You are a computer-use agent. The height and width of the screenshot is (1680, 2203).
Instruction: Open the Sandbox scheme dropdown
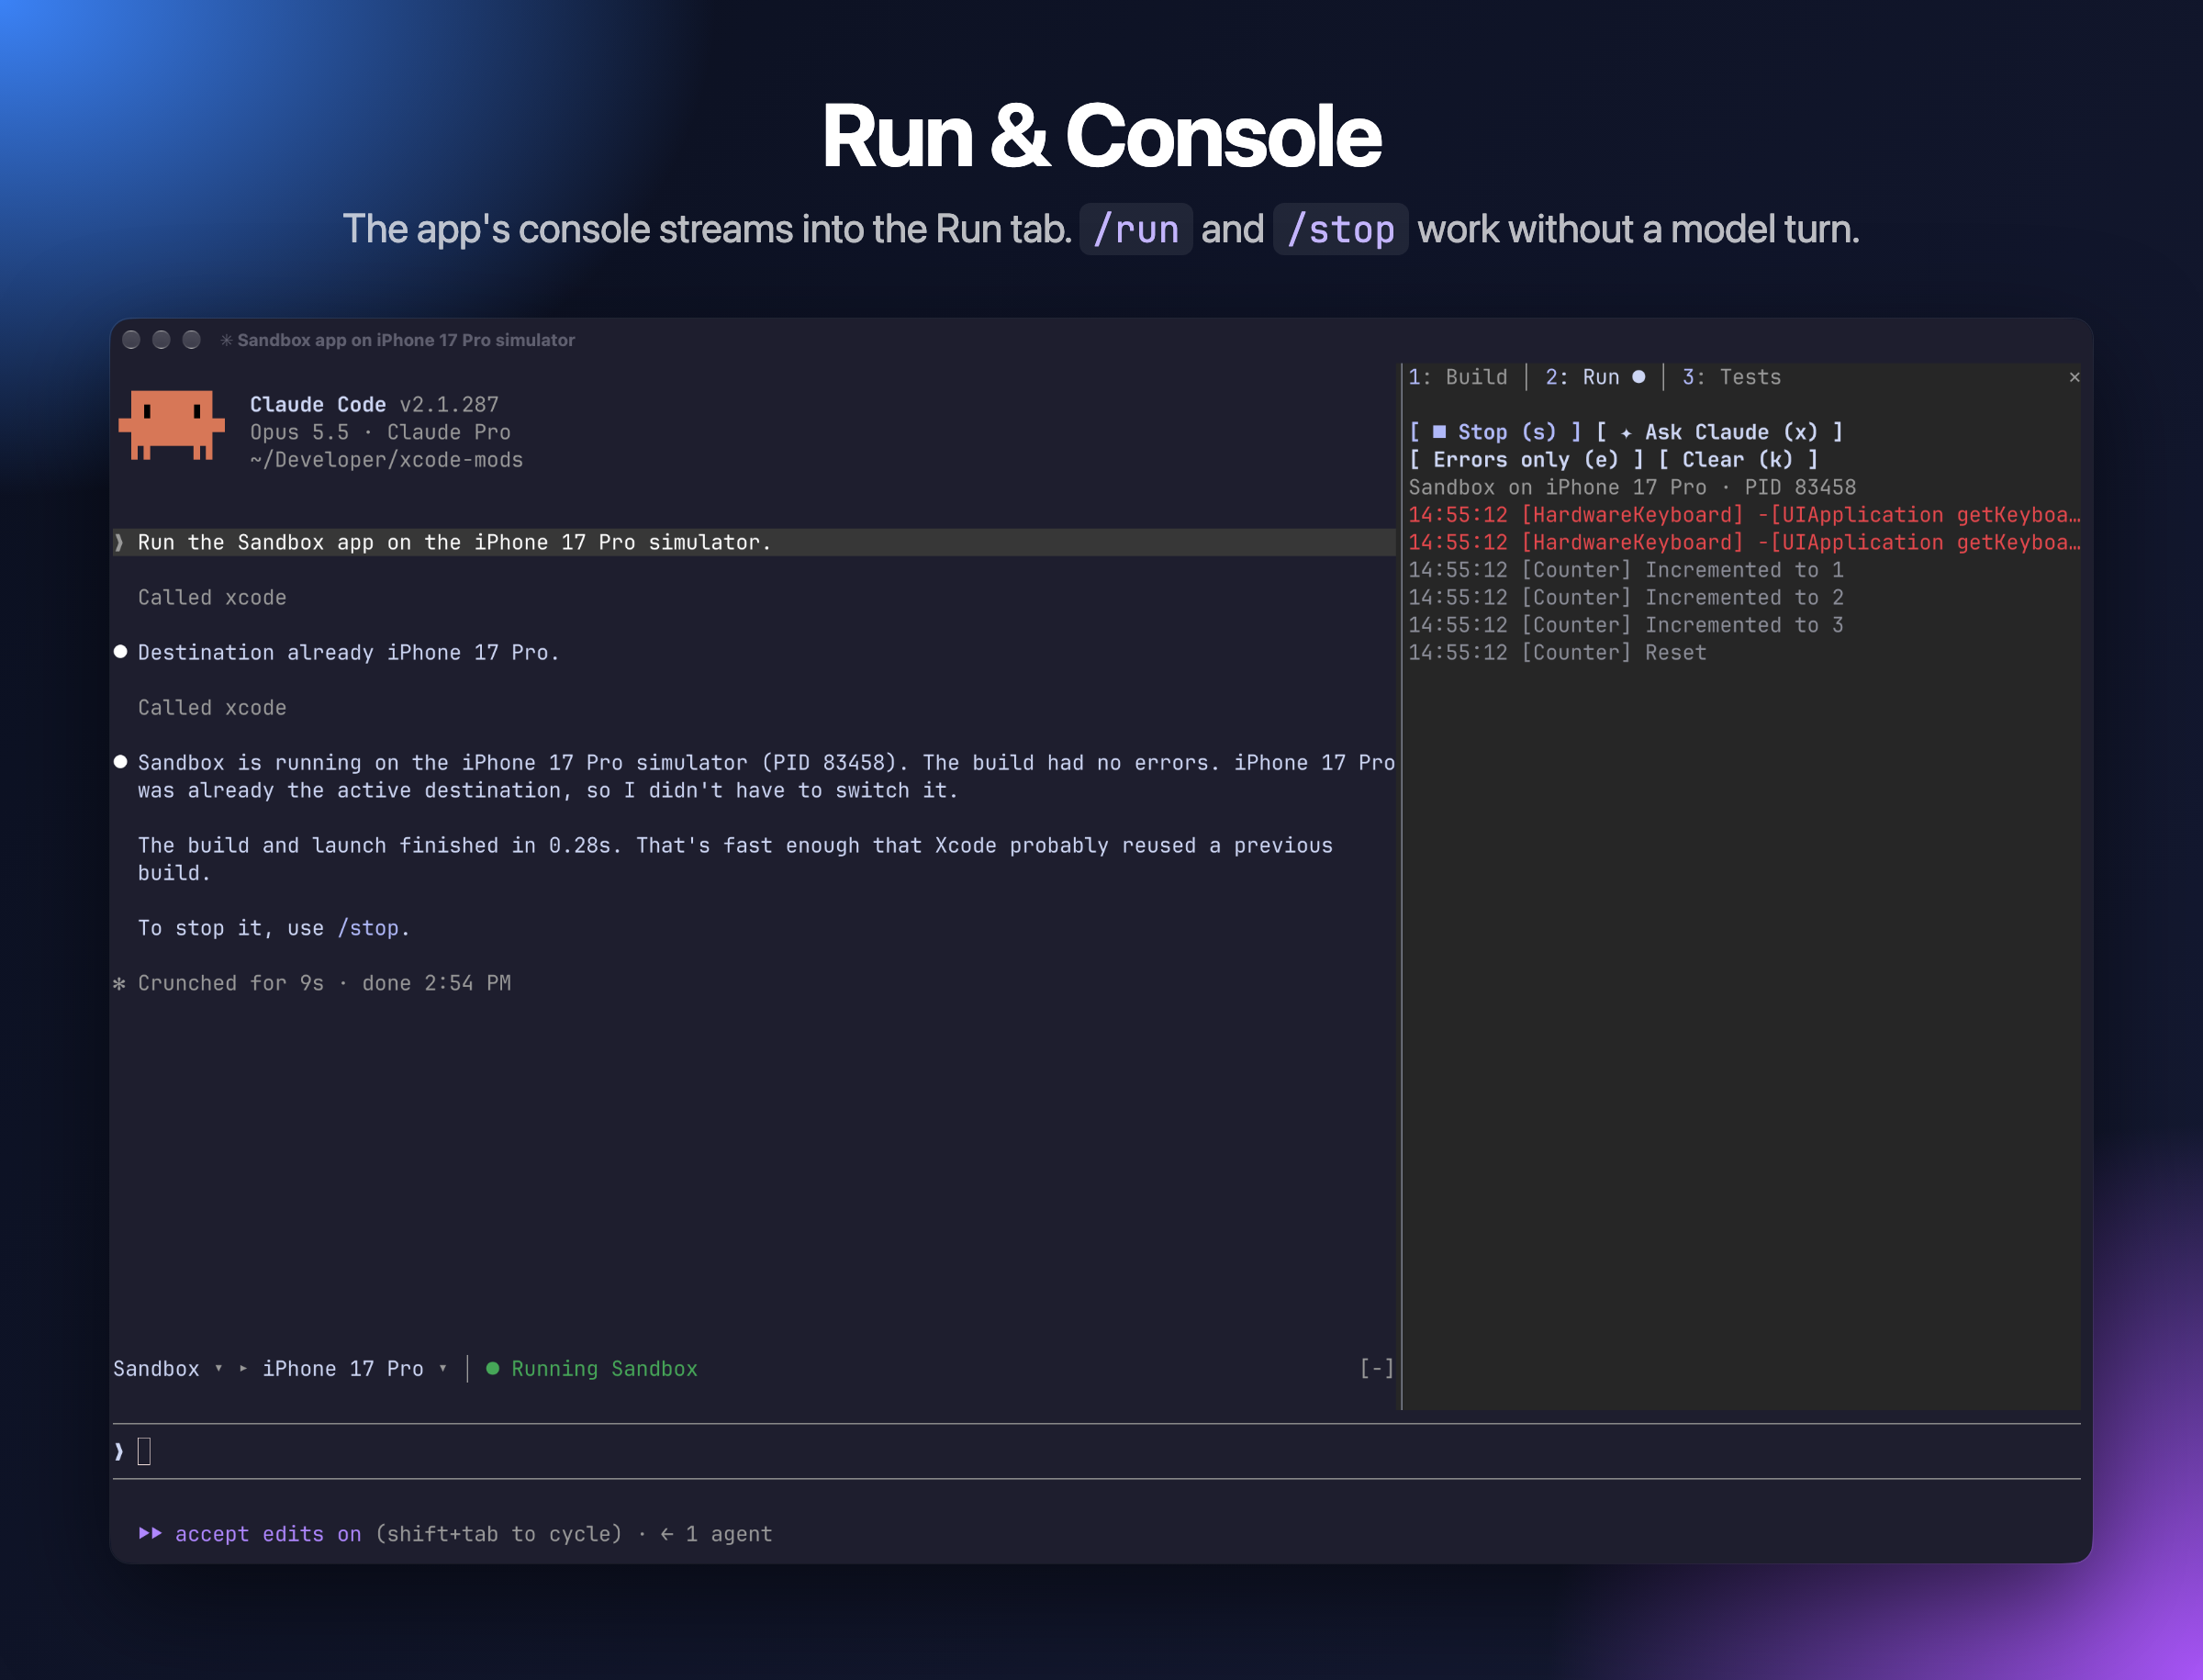click(x=168, y=1369)
